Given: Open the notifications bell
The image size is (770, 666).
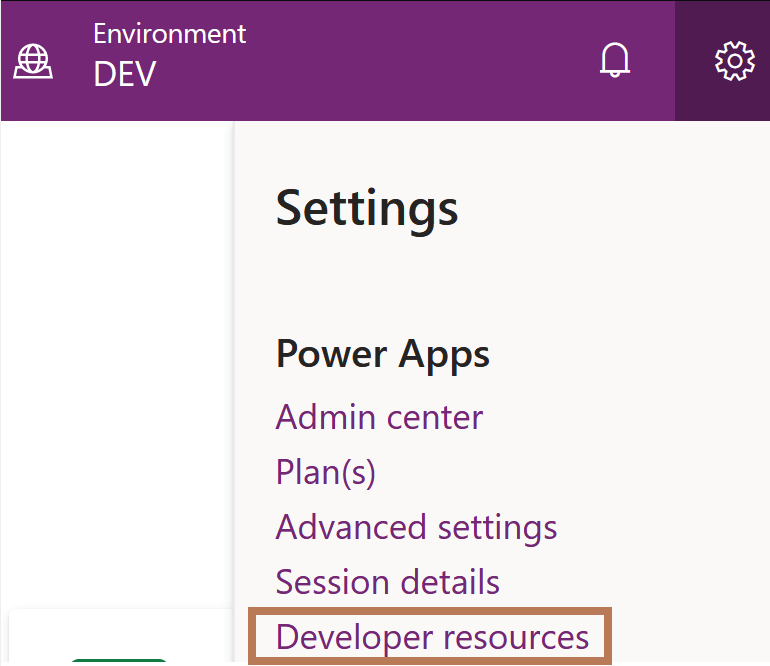Looking at the screenshot, I should [615, 61].
